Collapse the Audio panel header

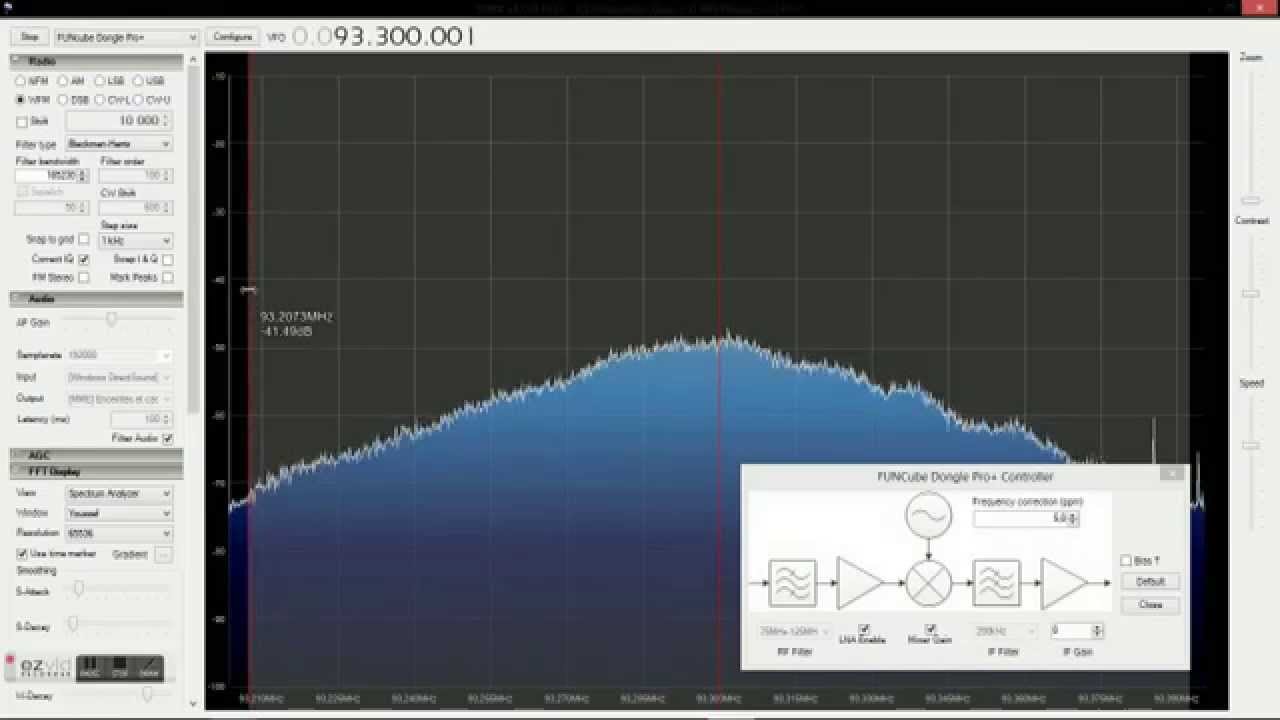[96, 299]
